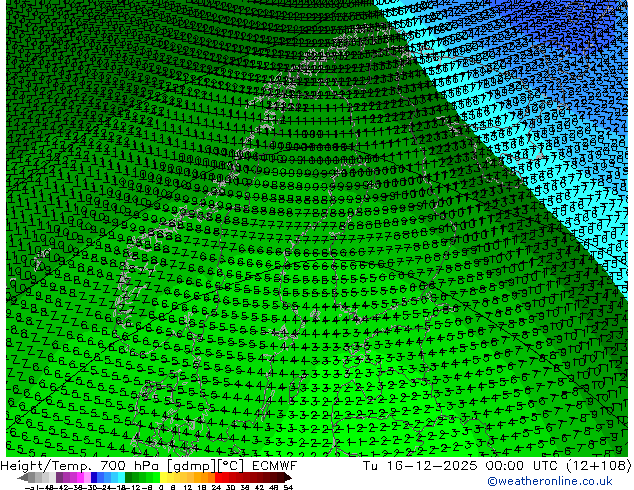Click the dark maroon right arrow end of legend
The height and width of the screenshot is (490, 634).
click(x=288, y=477)
